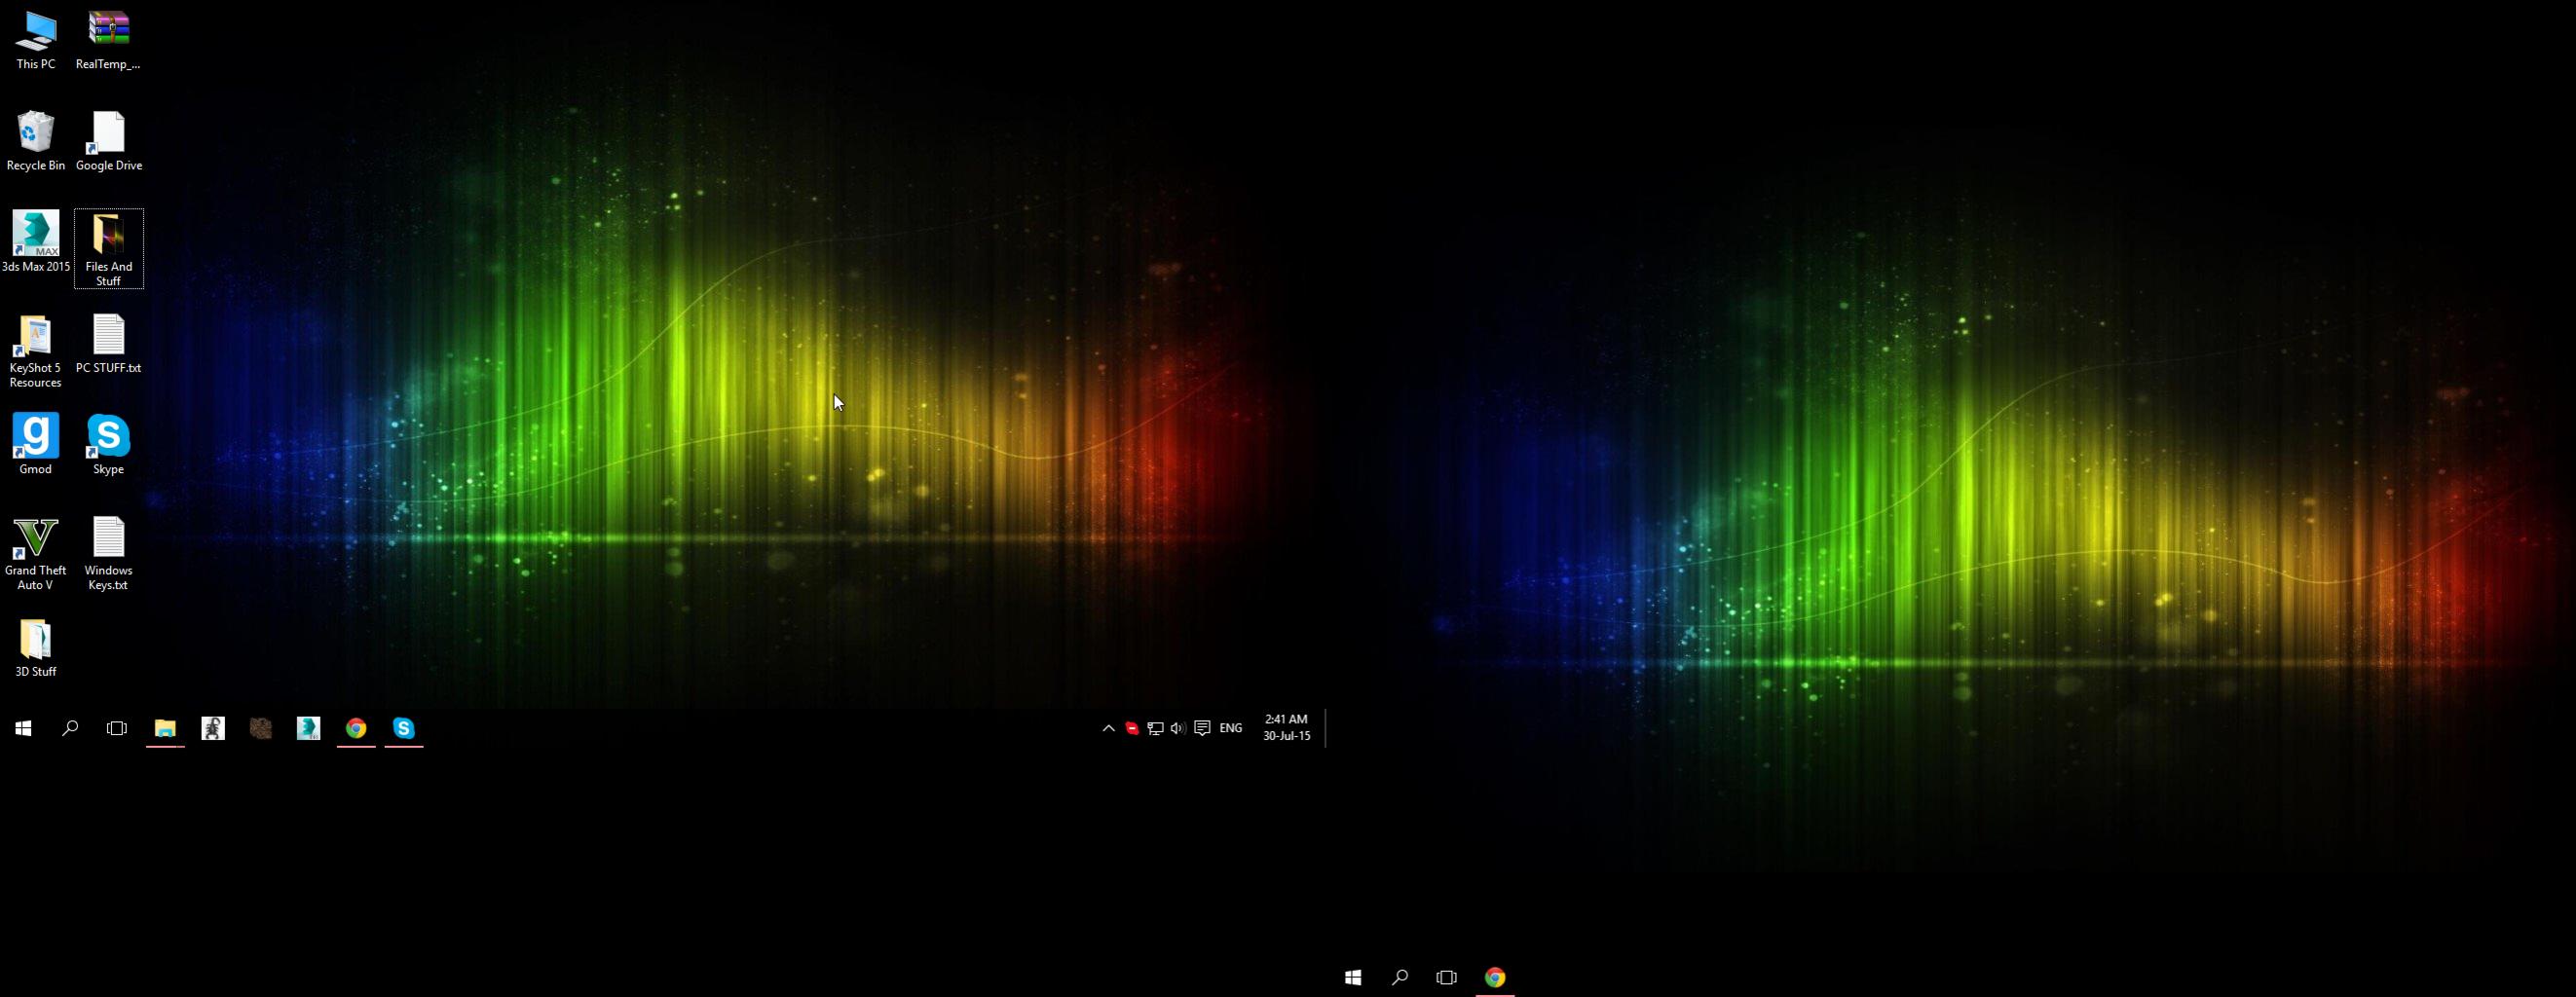Viewport: 2576px width, 997px height.
Task: Open the volume control tray icon
Action: pyautogui.click(x=1178, y=728)
